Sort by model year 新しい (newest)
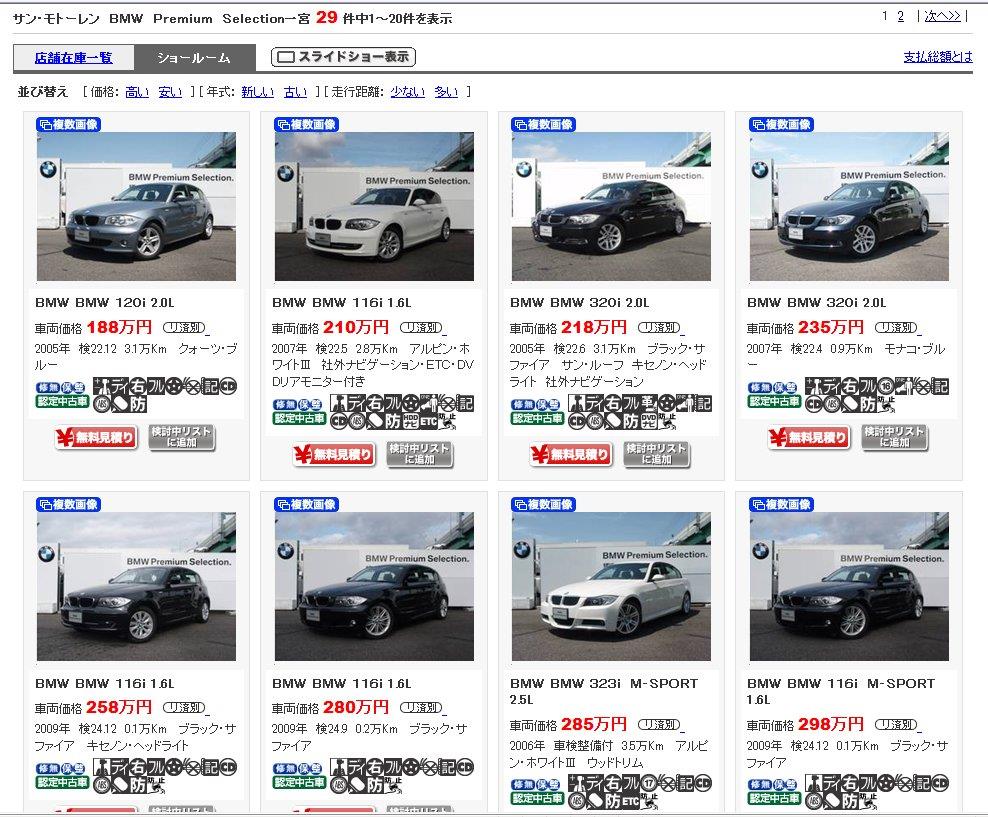 point(258,92)
